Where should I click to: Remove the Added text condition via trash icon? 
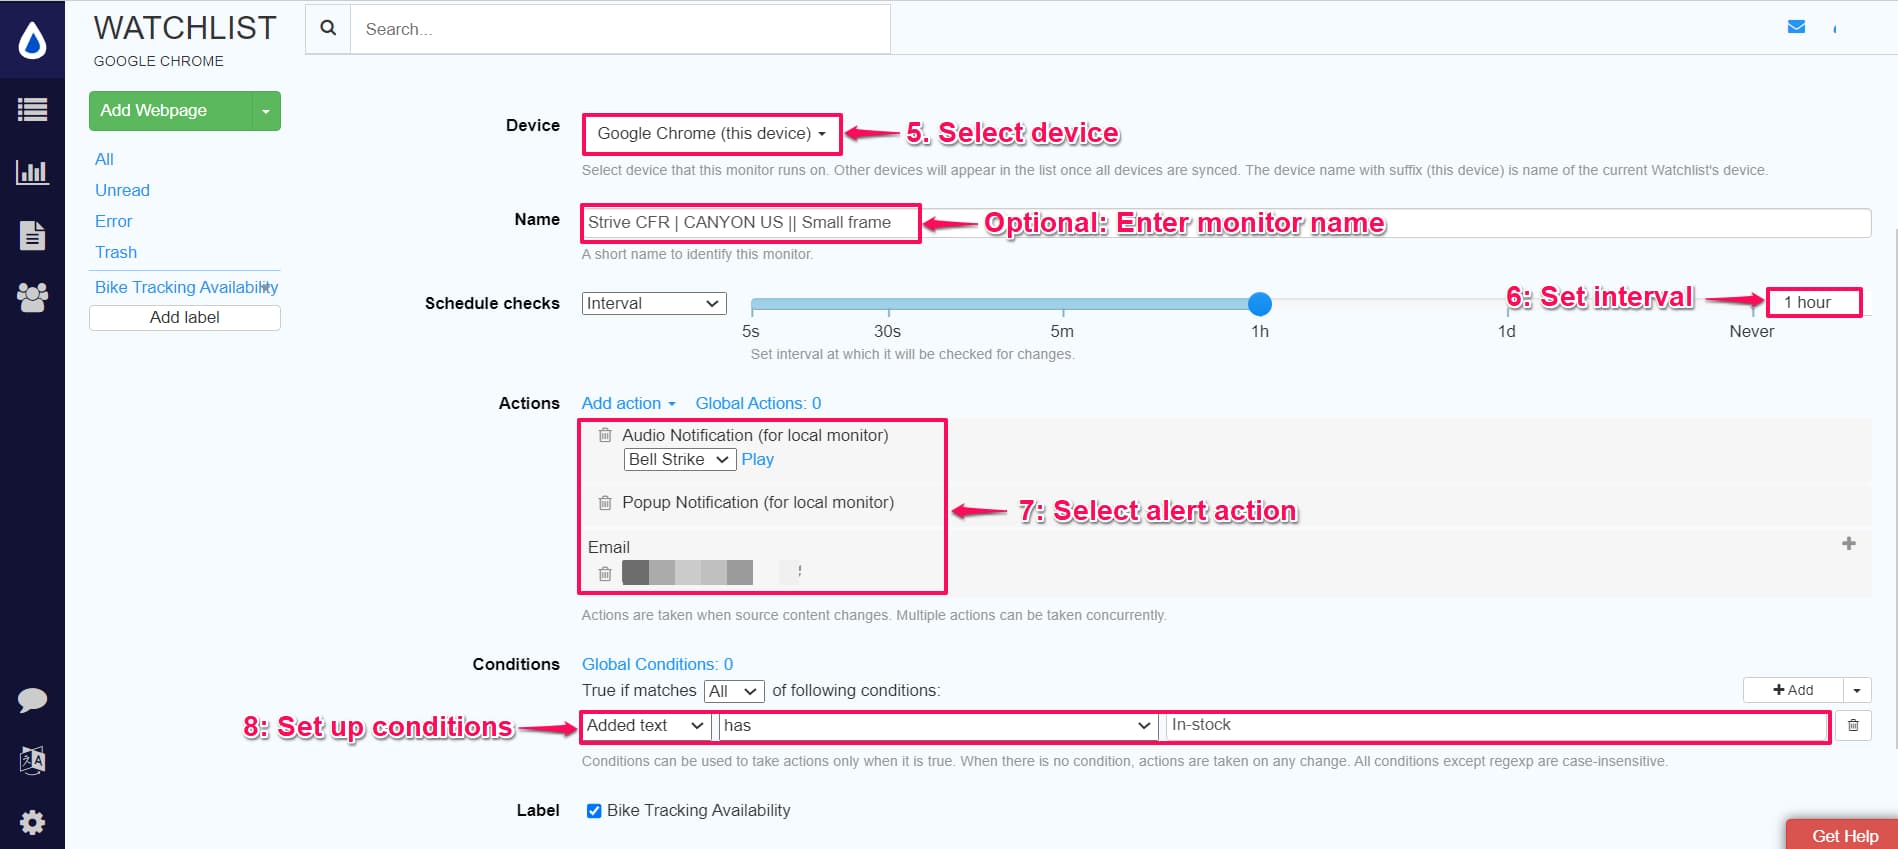(1852, 725)
